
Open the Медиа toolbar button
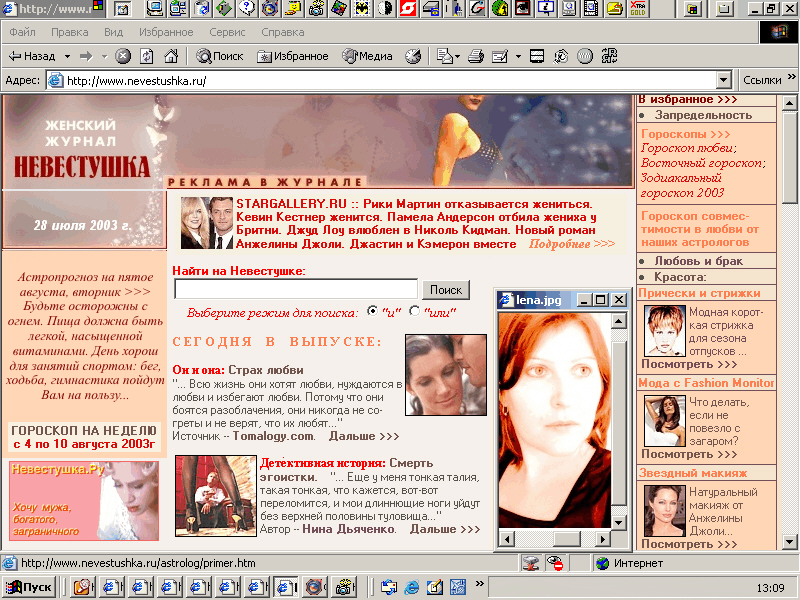coord(367,56)
